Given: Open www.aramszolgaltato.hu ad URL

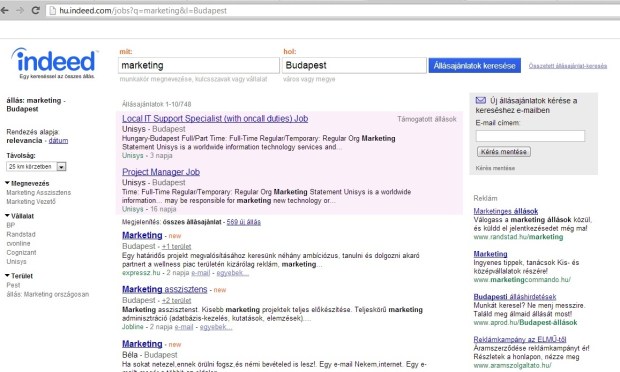Looking at the screenshot, I should coord(512,366).
